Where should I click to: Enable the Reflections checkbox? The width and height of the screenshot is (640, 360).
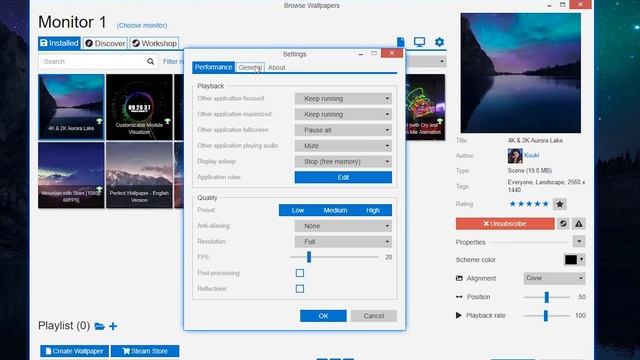[300, 289]
